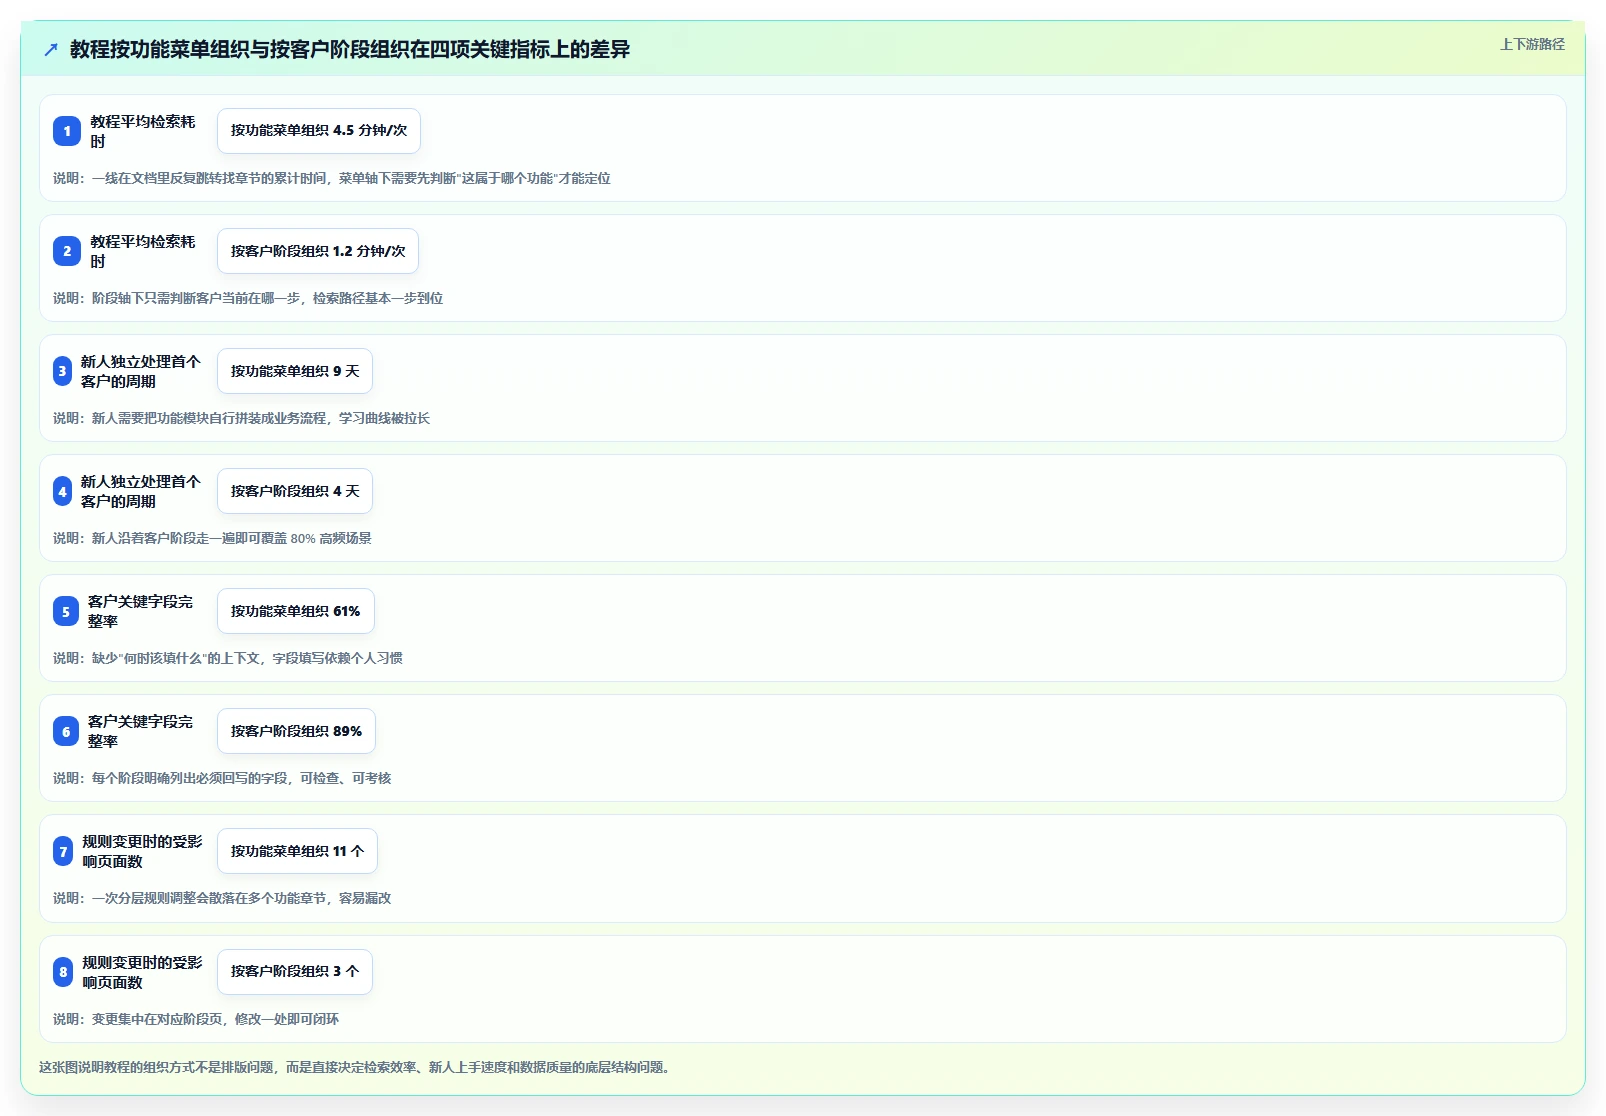This screenshot has width=1606, height=1116.
Task: Select the 按客户阶段组织 4 天 chip
Action: tap(295, 491)
